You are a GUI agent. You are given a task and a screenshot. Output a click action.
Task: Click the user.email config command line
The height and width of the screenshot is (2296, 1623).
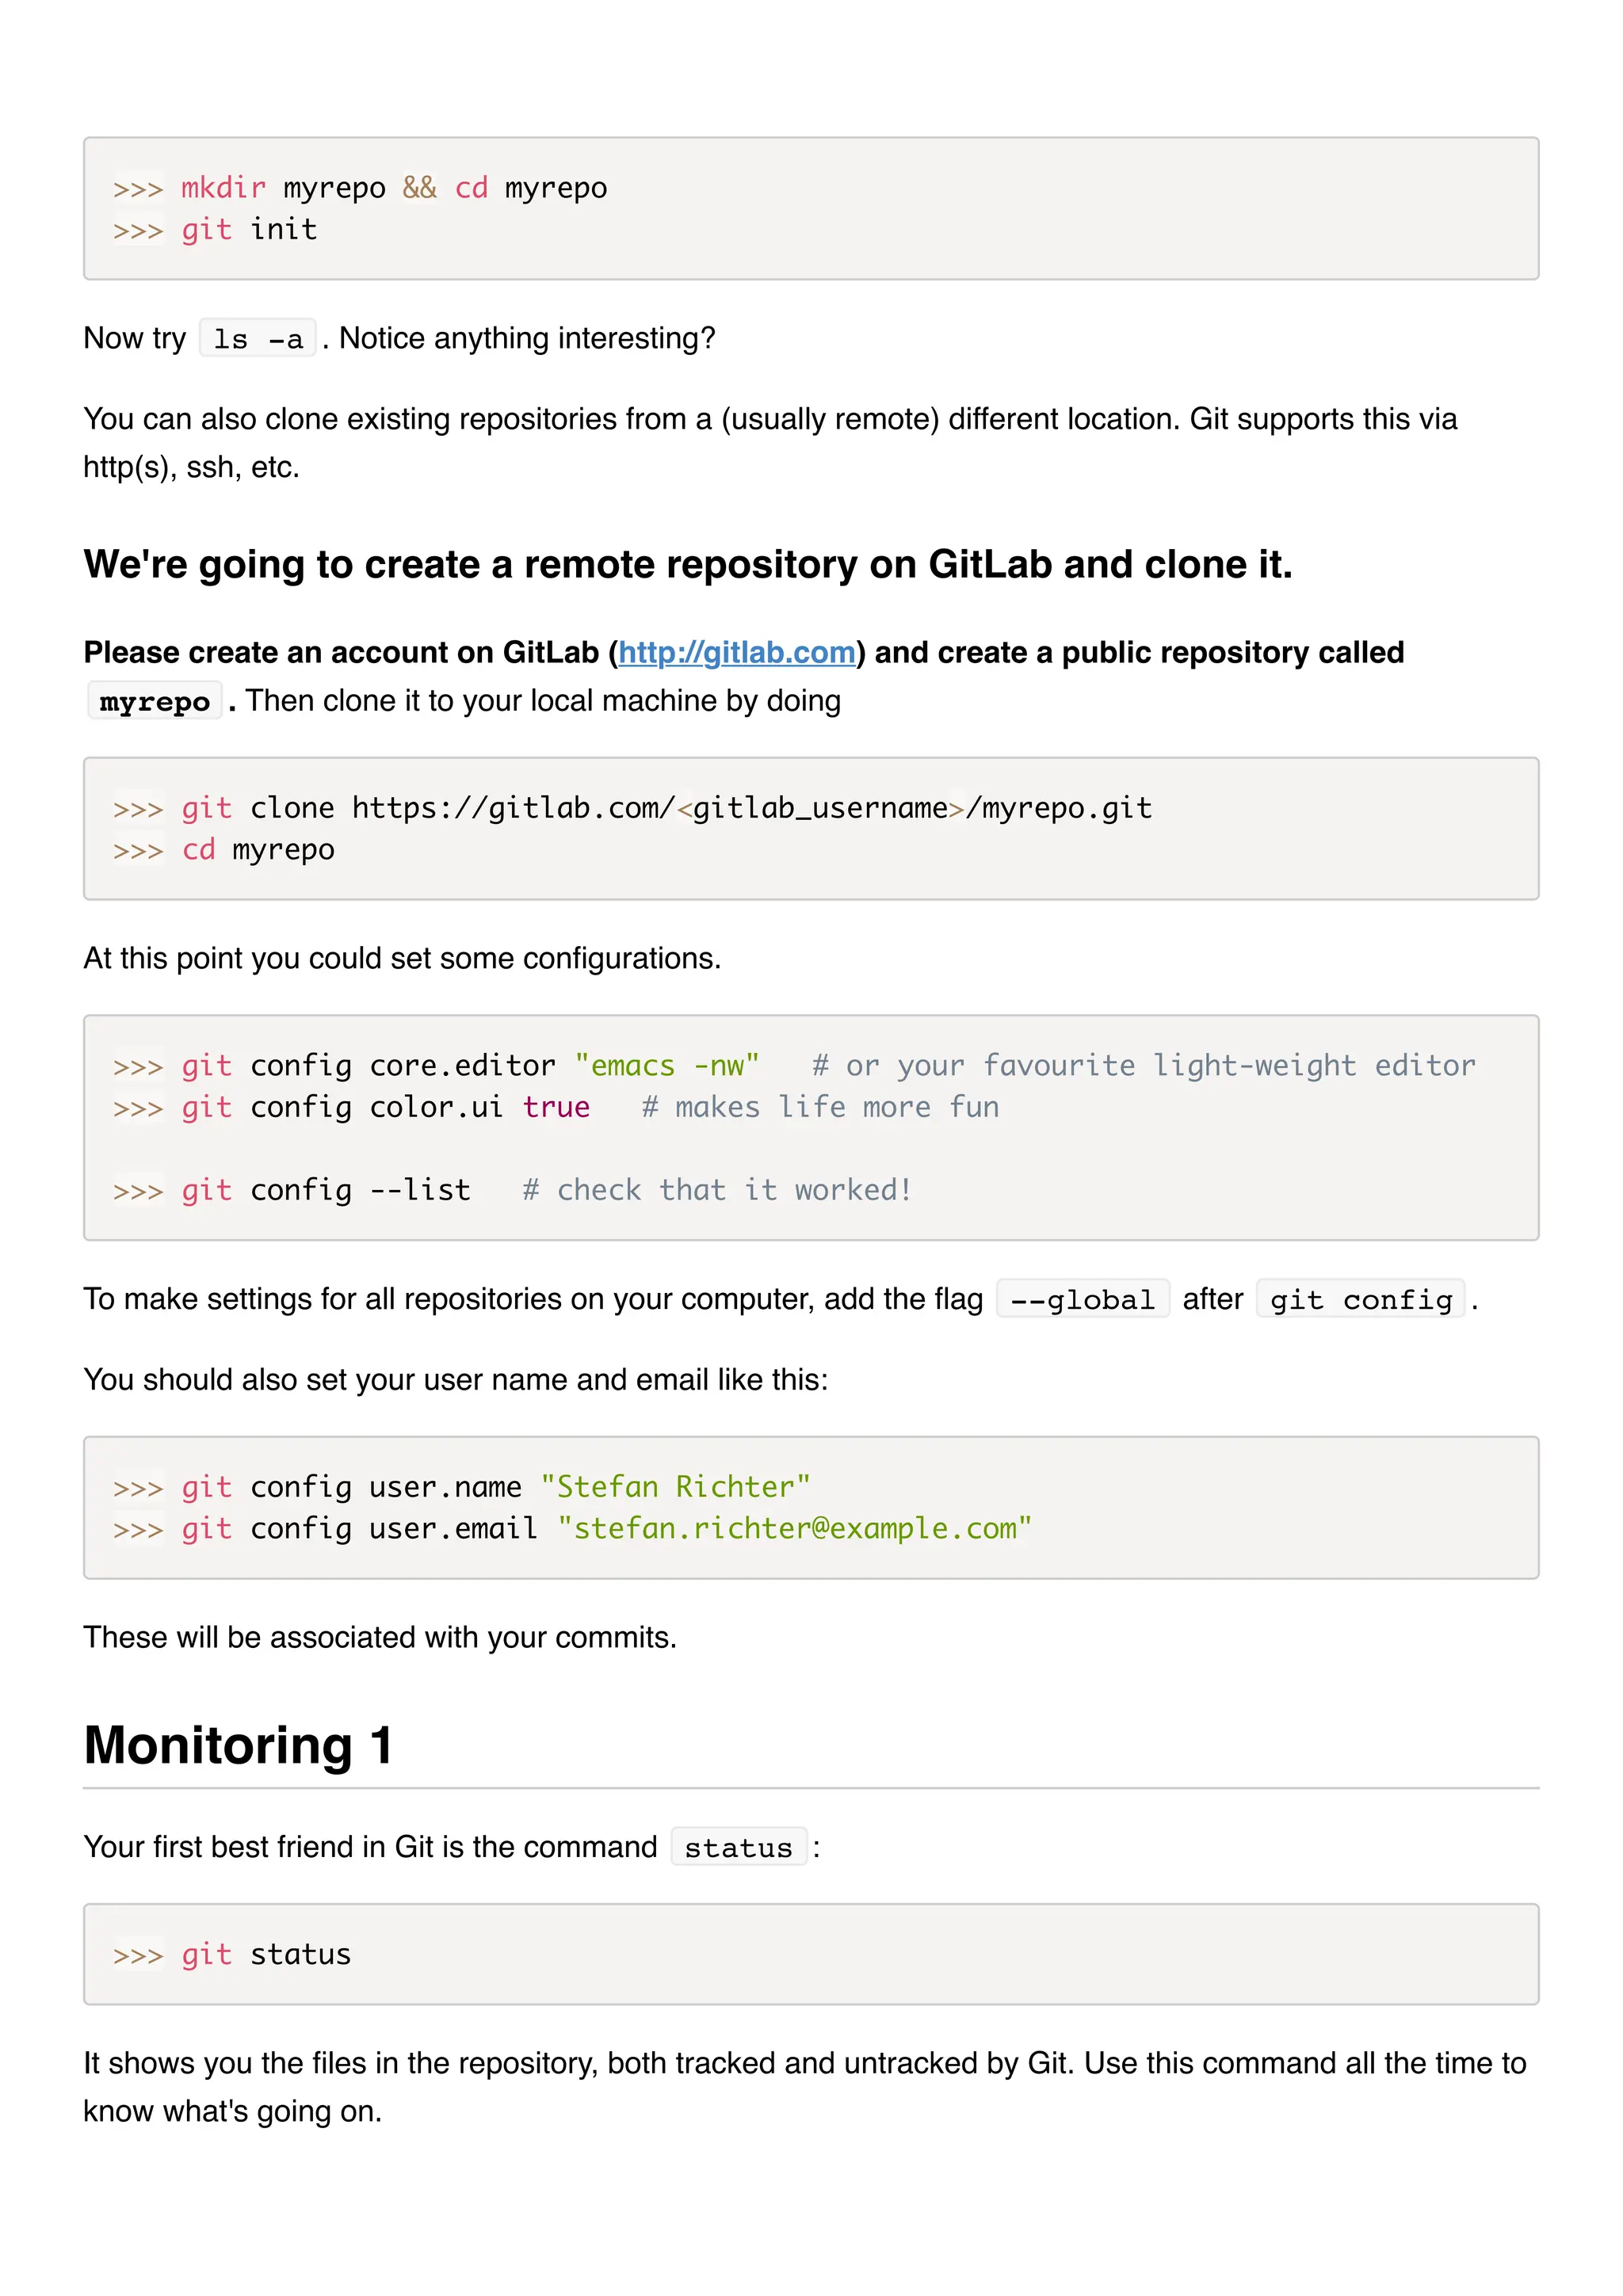point(572,1529)
